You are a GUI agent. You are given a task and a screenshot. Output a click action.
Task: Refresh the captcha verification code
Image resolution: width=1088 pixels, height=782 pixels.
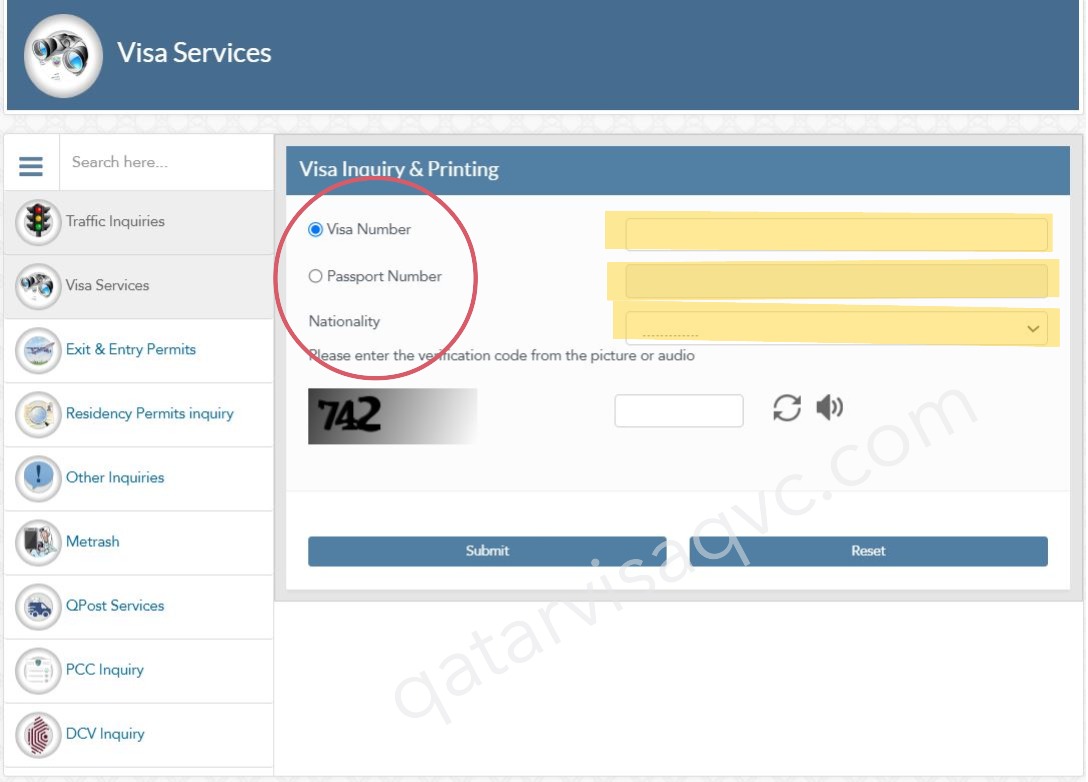[x=789, y=408]
